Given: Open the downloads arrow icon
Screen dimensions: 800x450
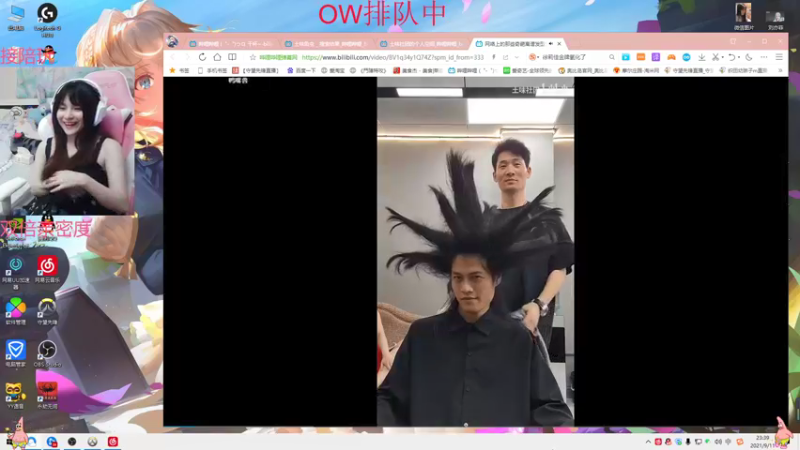Looking at the screenshot, I should coord(702,57).
